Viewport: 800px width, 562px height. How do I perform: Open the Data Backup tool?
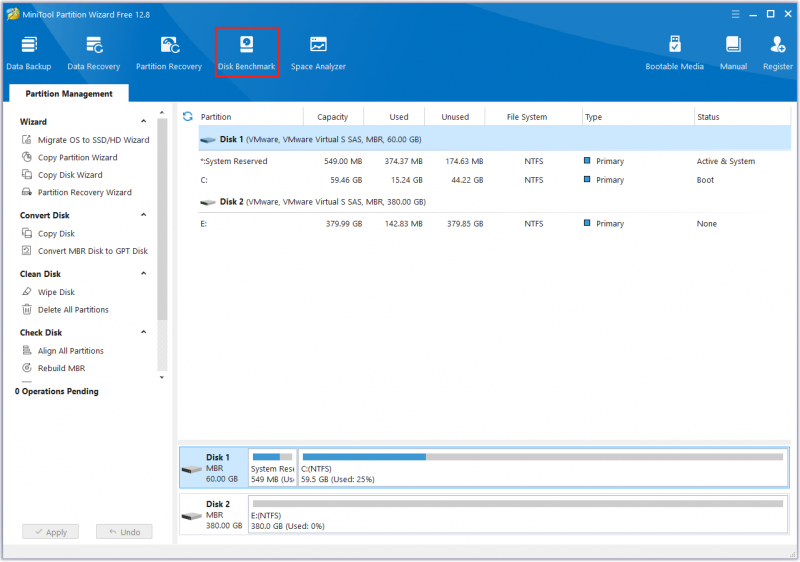click(29, 53)
